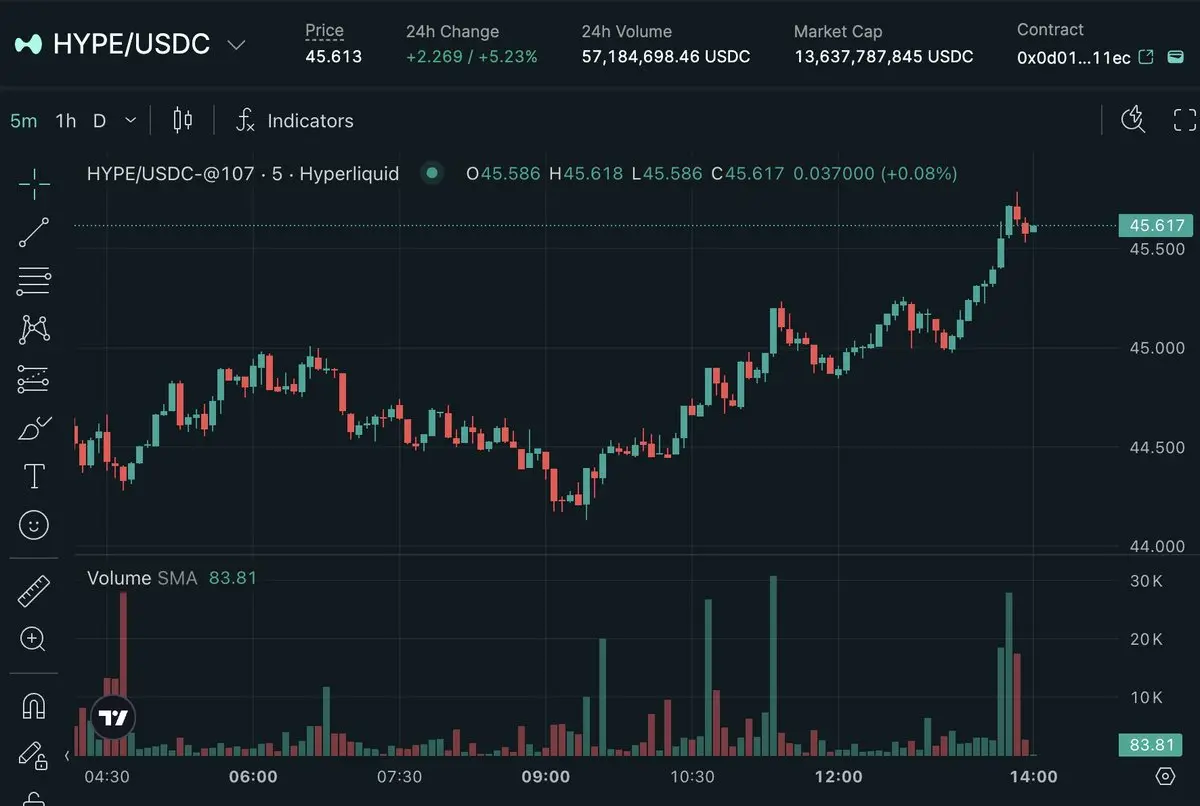Click the 24h Volume 57,184,698.46 USDC value
This screenshot has width=1200, height=806.
click(666, 57)
